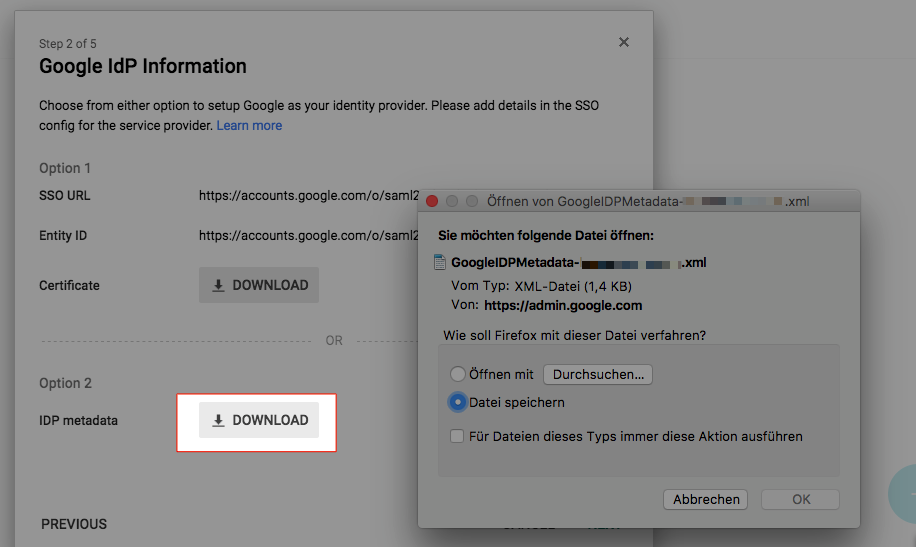Click the Durchsuchen... button

(x=598, y=375)
